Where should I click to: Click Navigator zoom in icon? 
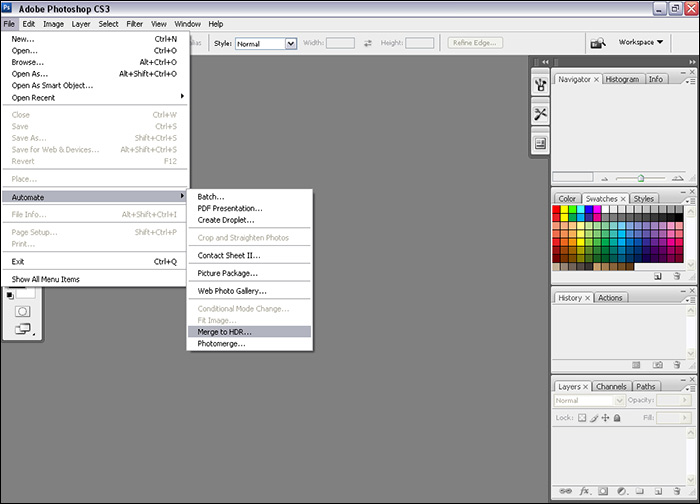pos(678,178)
